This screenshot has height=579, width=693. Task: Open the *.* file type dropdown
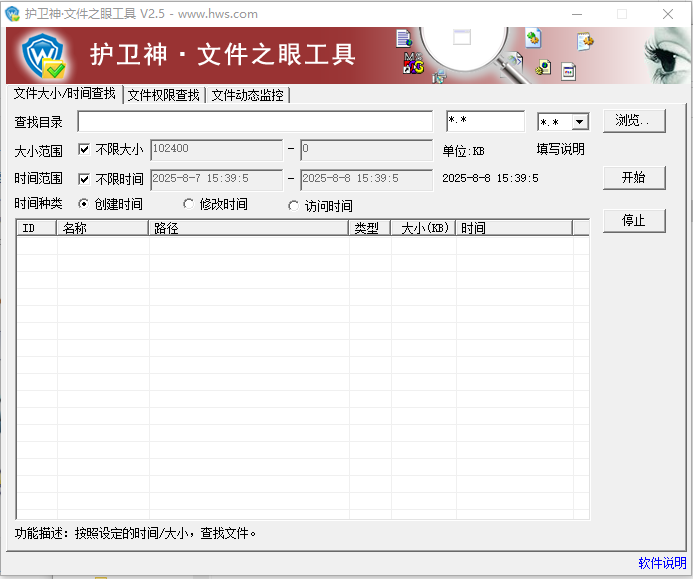[579, 122]
